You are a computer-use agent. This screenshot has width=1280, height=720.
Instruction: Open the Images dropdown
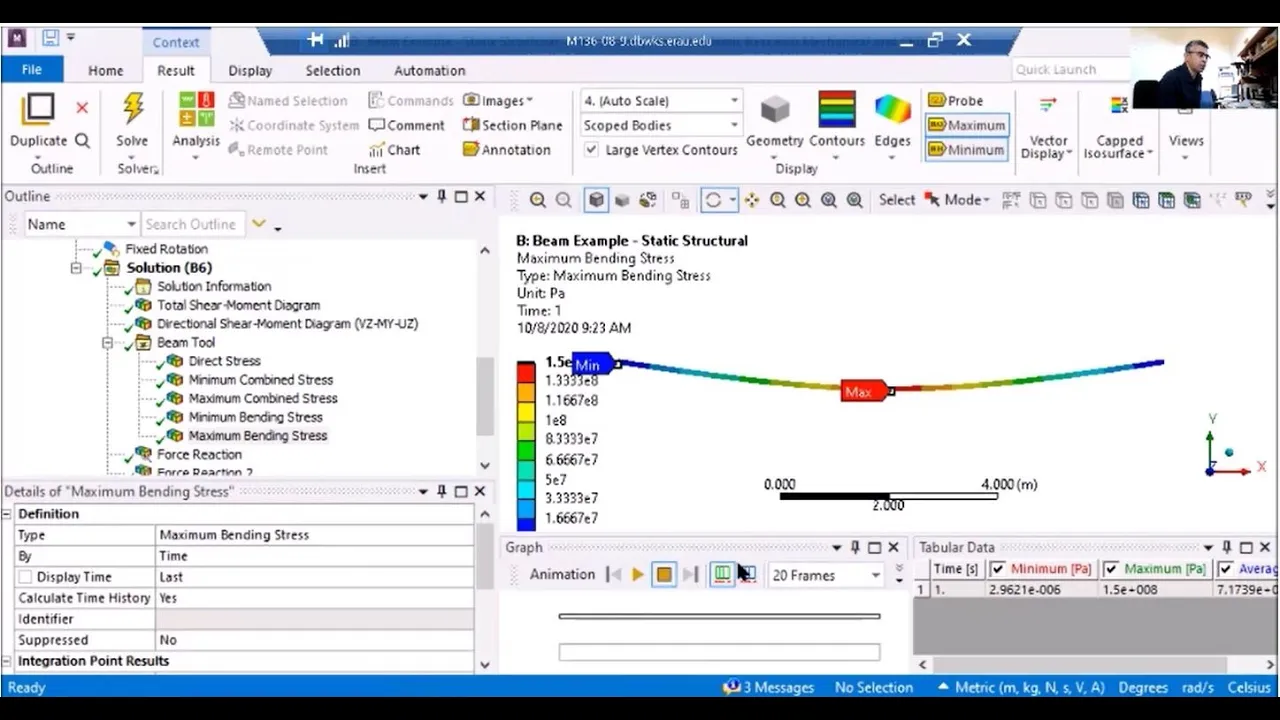499,101
